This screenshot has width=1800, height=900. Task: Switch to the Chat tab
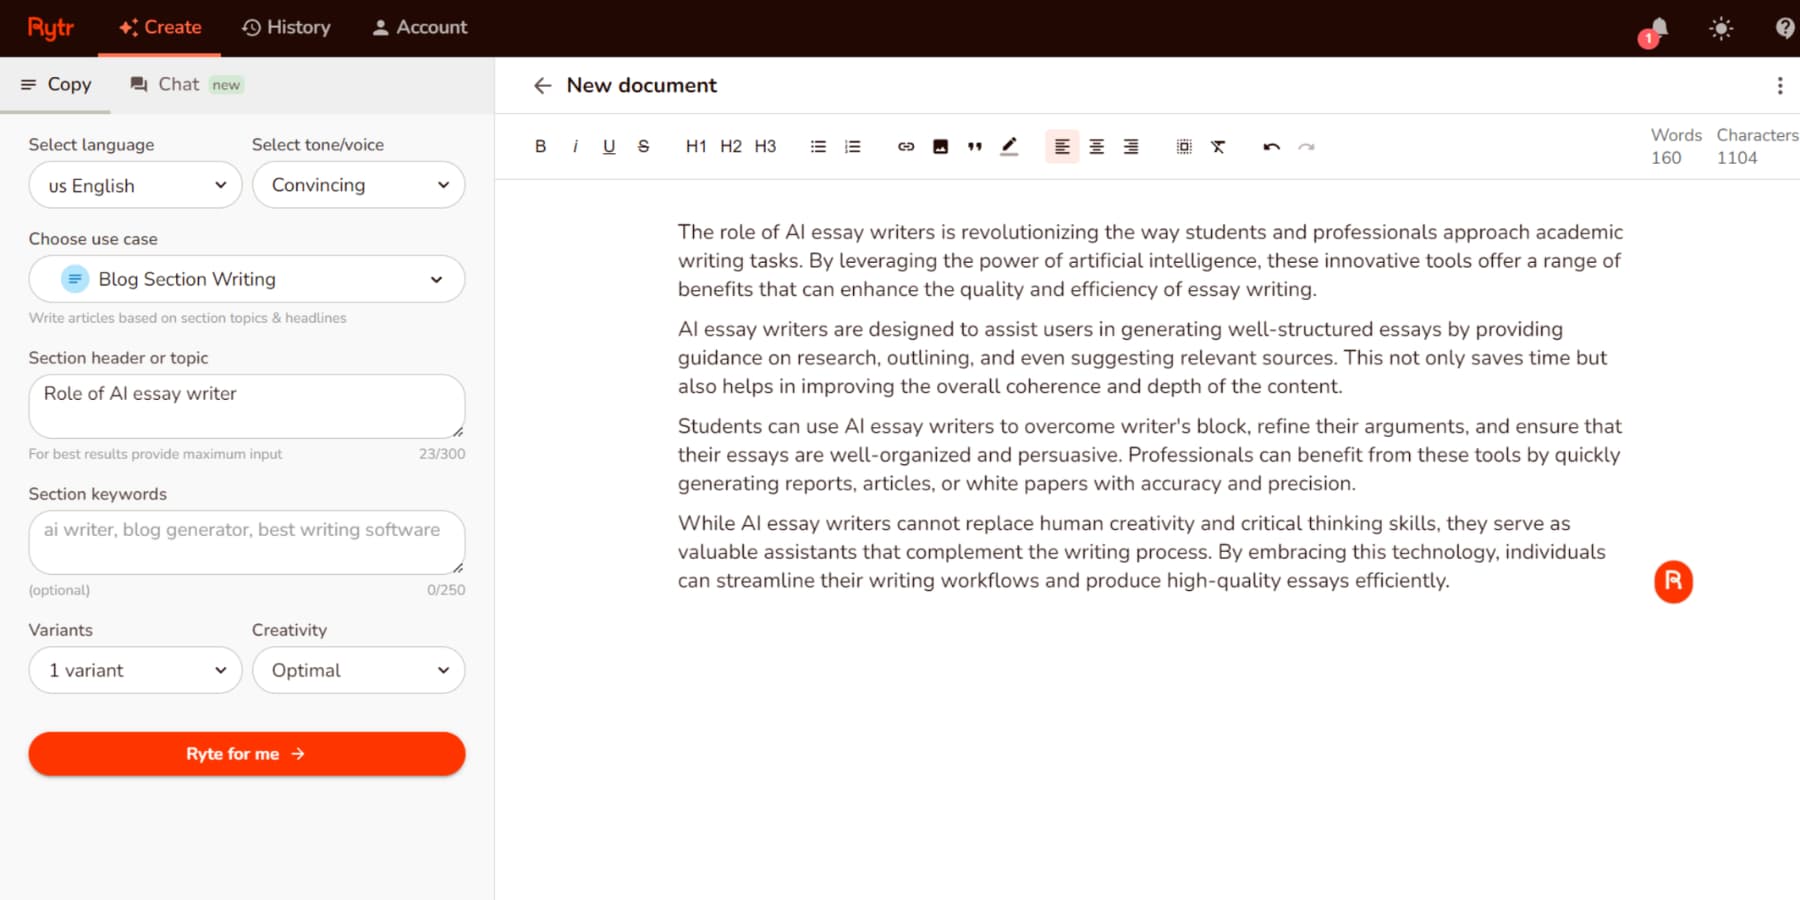pyautogui.click(x=178, y=84)
